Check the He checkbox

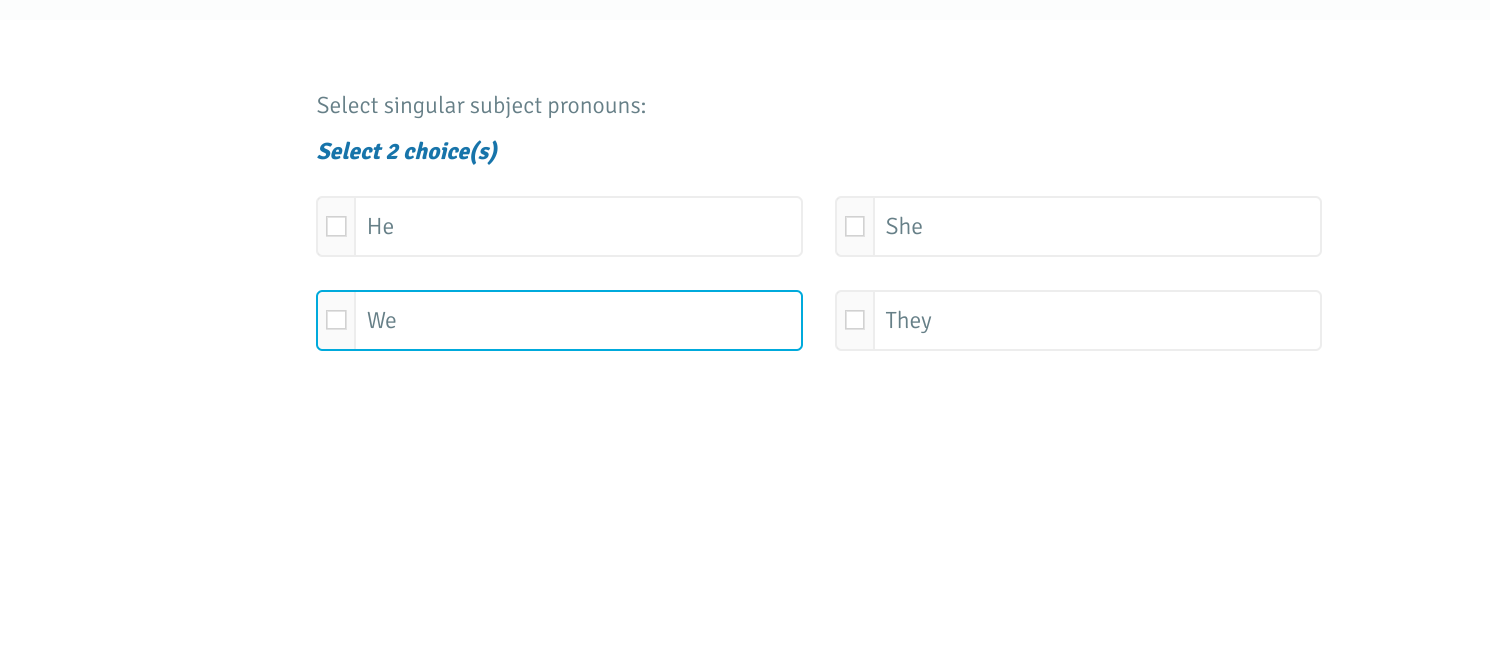(x=336, y=227)
